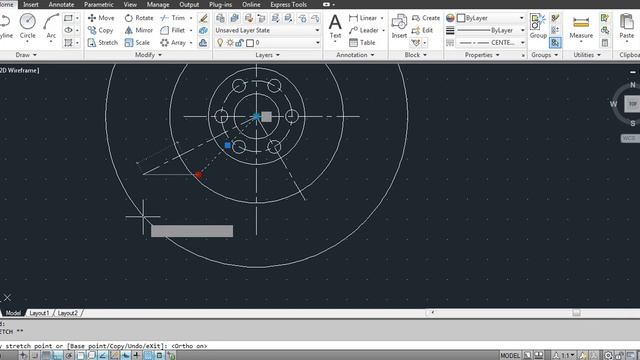
Task: Open the Output ribbon tab
Action: click(189, 4)
